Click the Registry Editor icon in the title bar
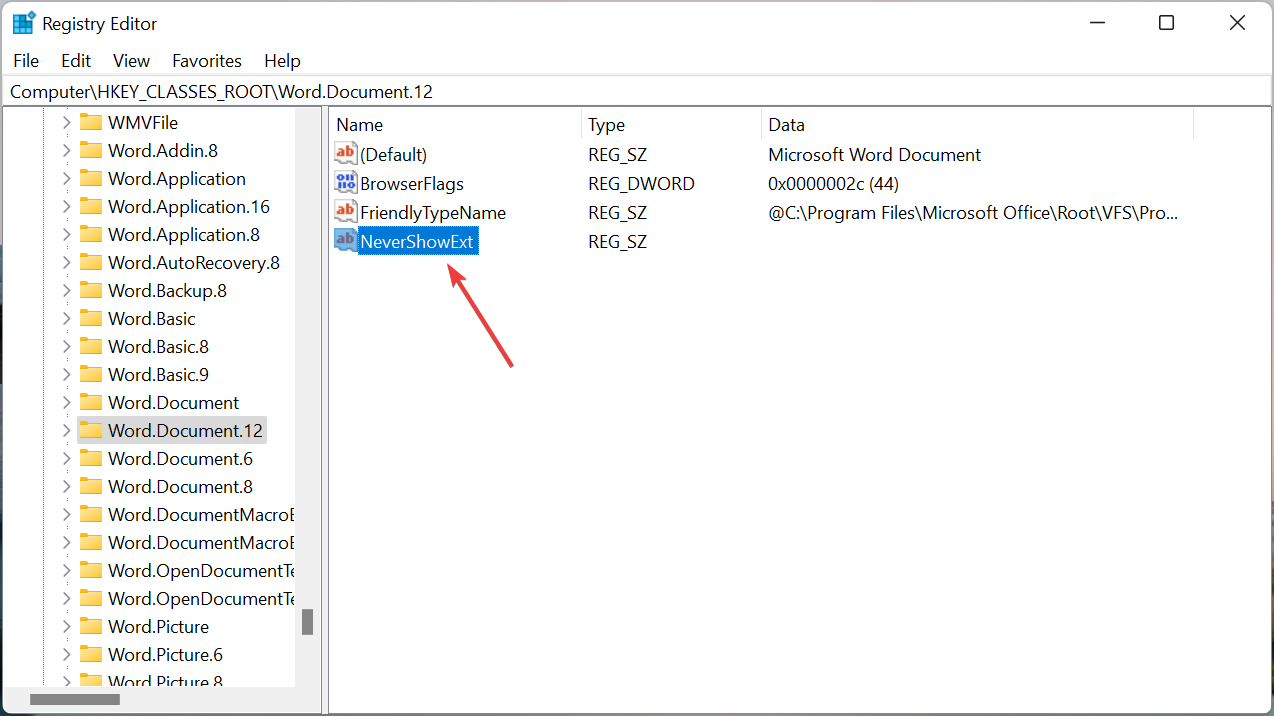Viewport: 1274px width, 716px height. click(x=22, y=22)
